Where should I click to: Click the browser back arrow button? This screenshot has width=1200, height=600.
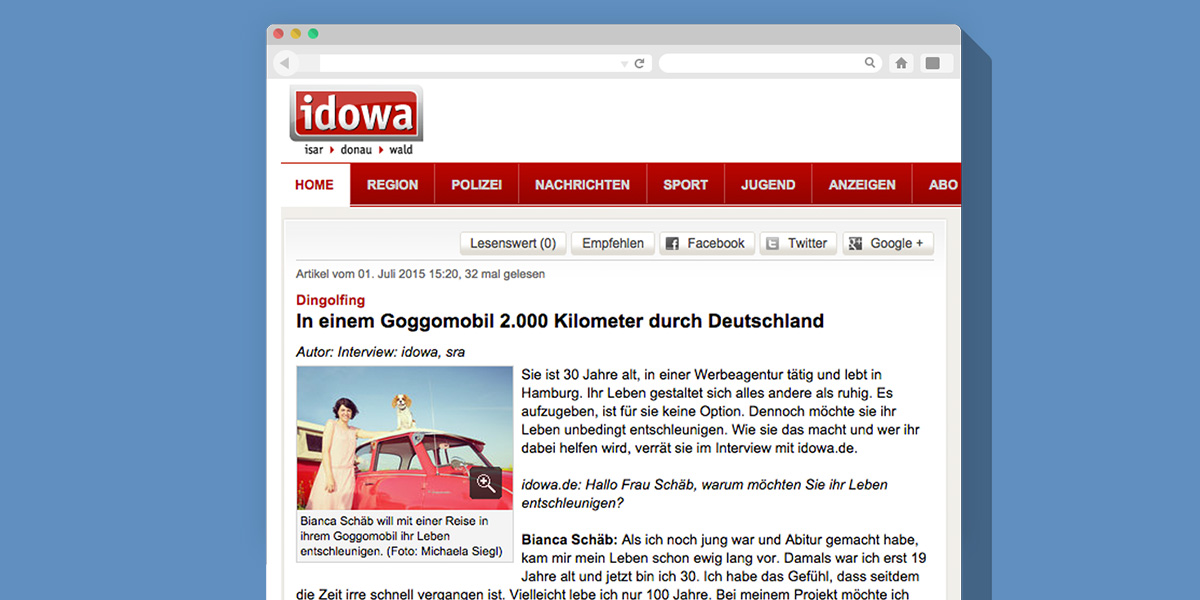click(285, 63)
